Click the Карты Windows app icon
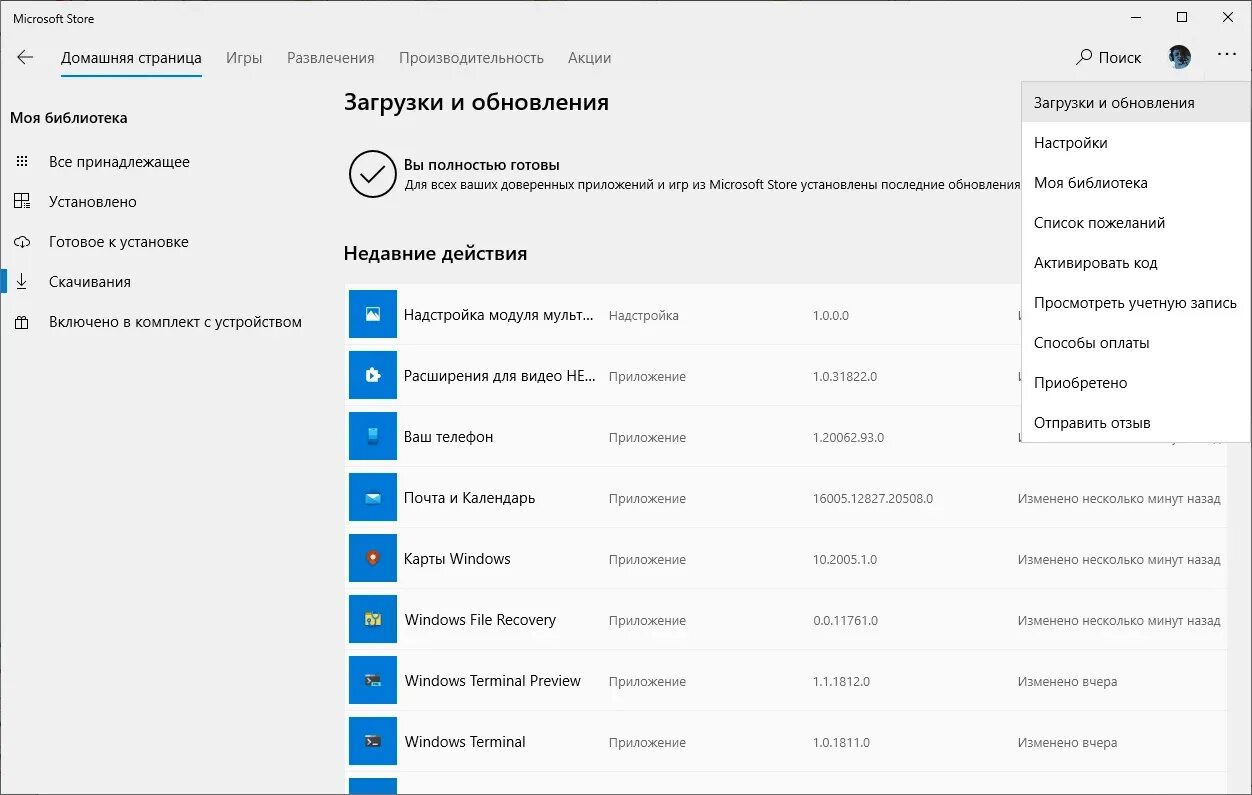 point(373,559)
